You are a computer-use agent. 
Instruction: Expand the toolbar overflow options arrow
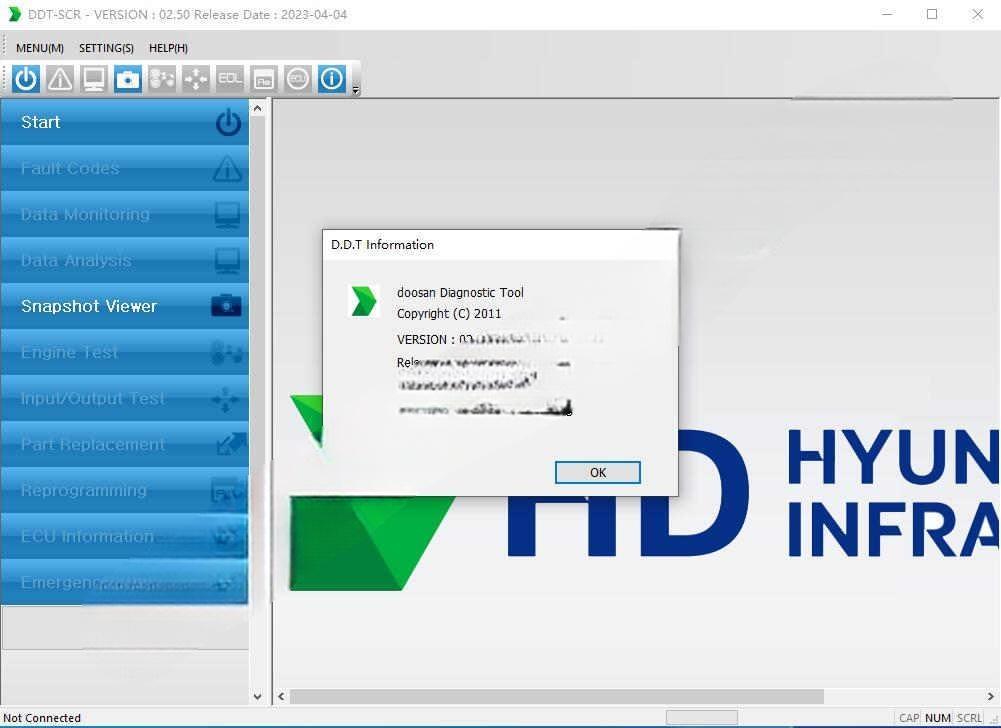(356, 90)
